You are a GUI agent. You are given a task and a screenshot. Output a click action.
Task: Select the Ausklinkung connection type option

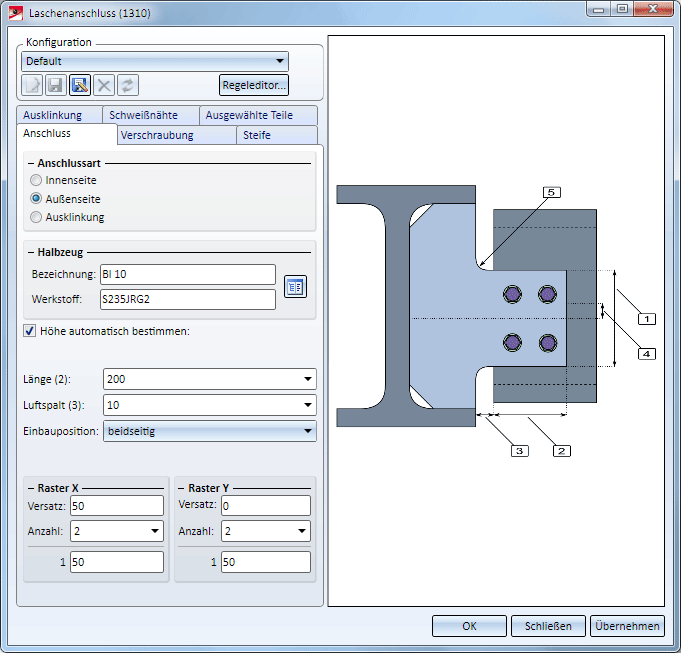[37, 217]
